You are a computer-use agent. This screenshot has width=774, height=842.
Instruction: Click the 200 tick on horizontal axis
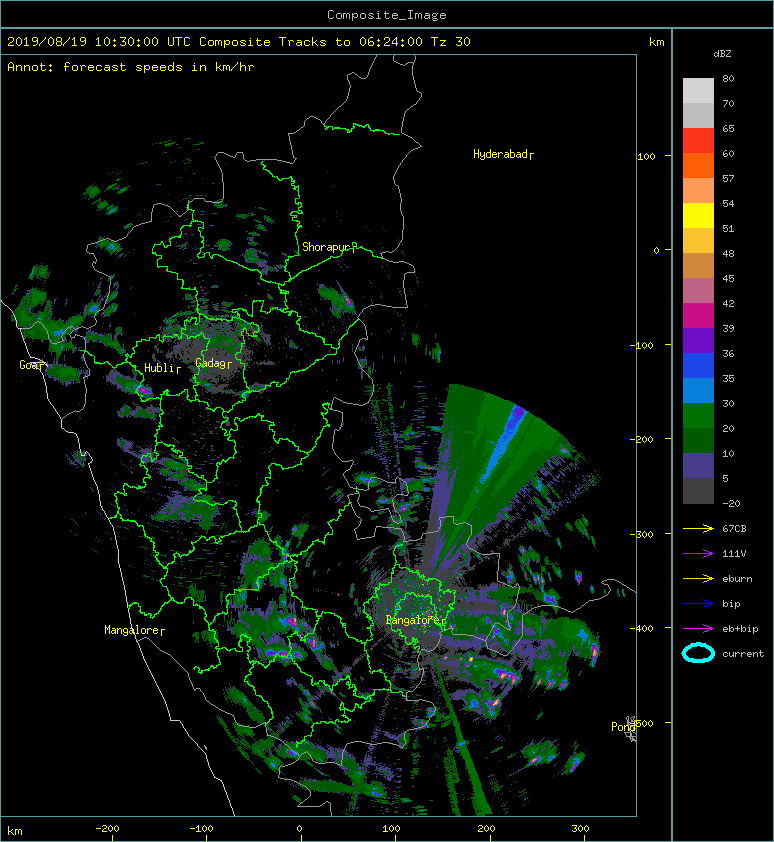click(487, 829)
